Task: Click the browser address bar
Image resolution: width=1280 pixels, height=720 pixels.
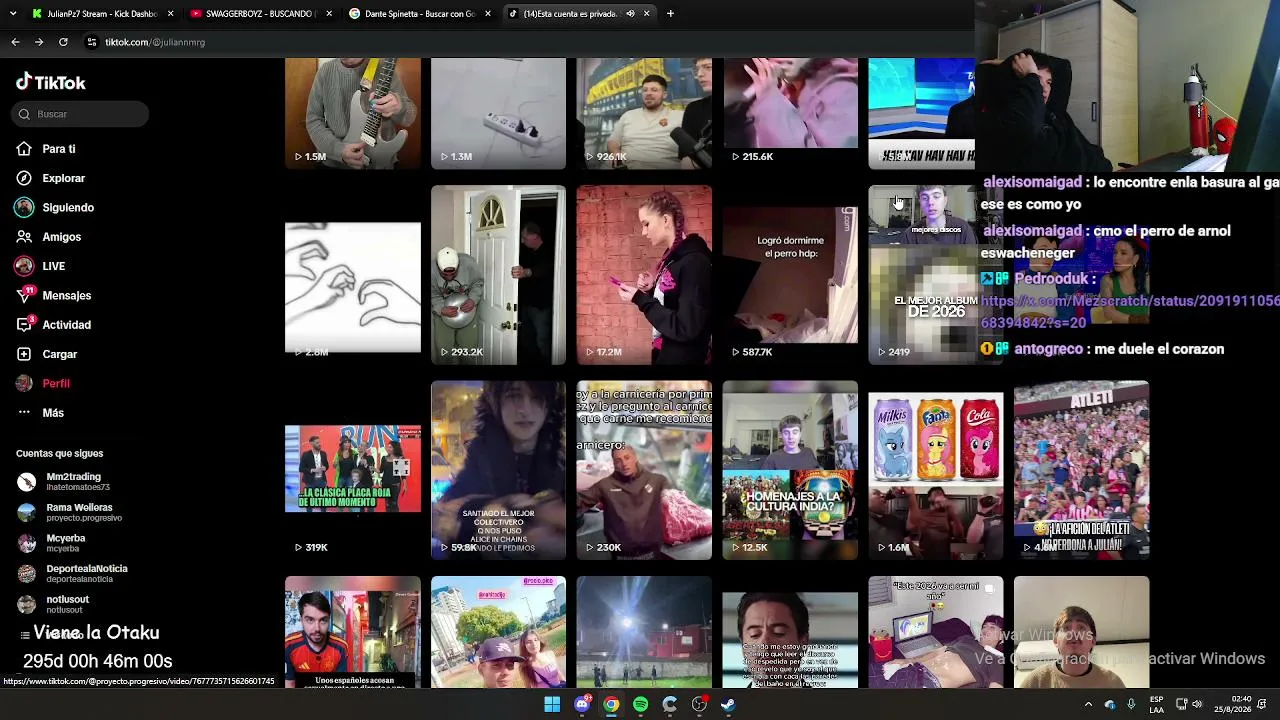Action: (x=520, y=42)
